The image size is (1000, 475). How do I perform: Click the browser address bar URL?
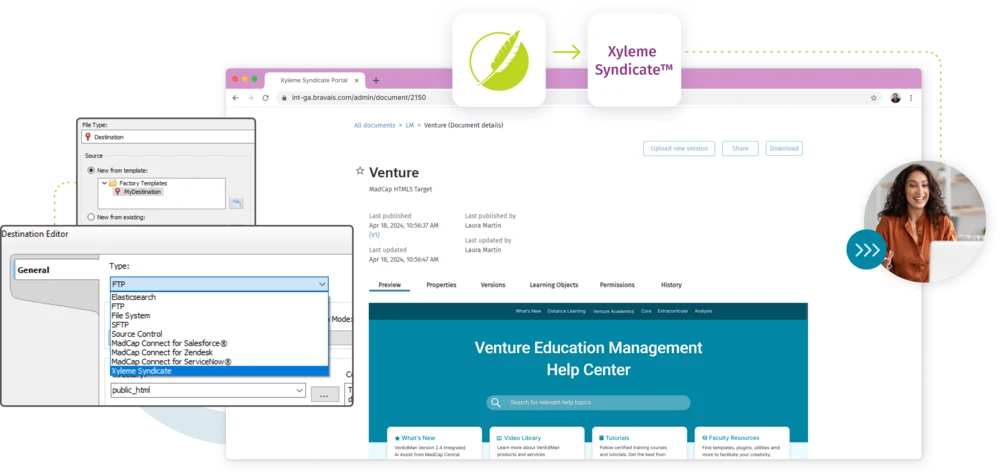click(x=358, y=98)
